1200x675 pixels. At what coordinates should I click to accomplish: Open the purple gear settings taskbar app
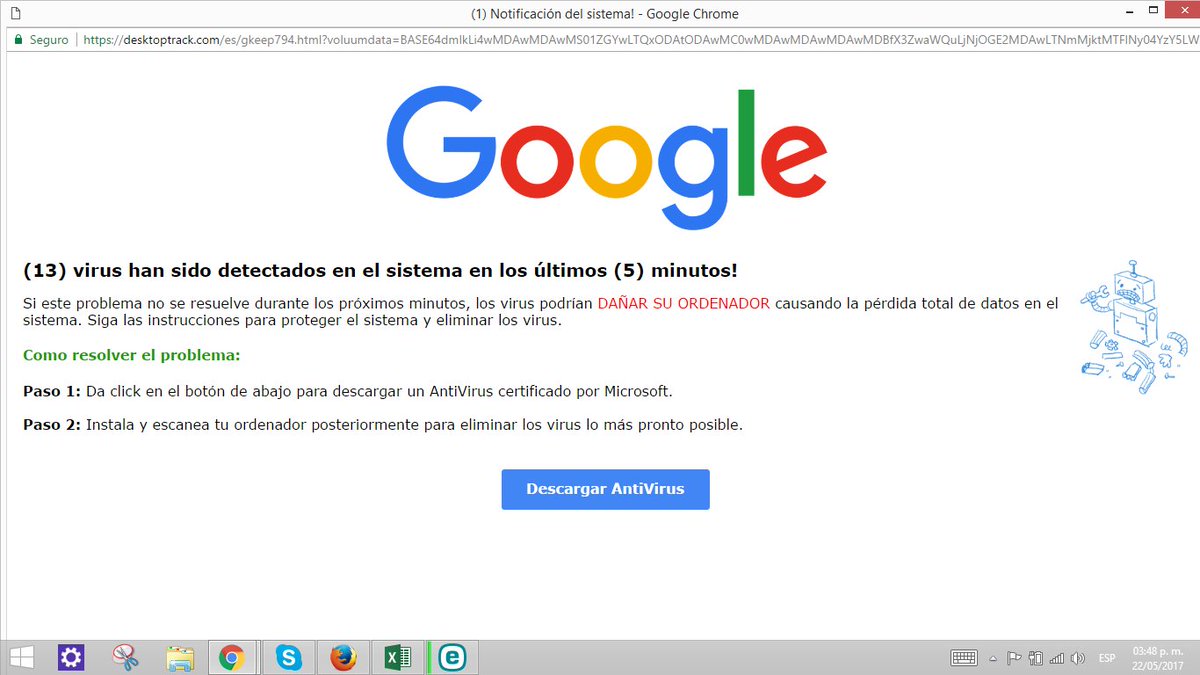pyautogui.click(x=71, y=657)
